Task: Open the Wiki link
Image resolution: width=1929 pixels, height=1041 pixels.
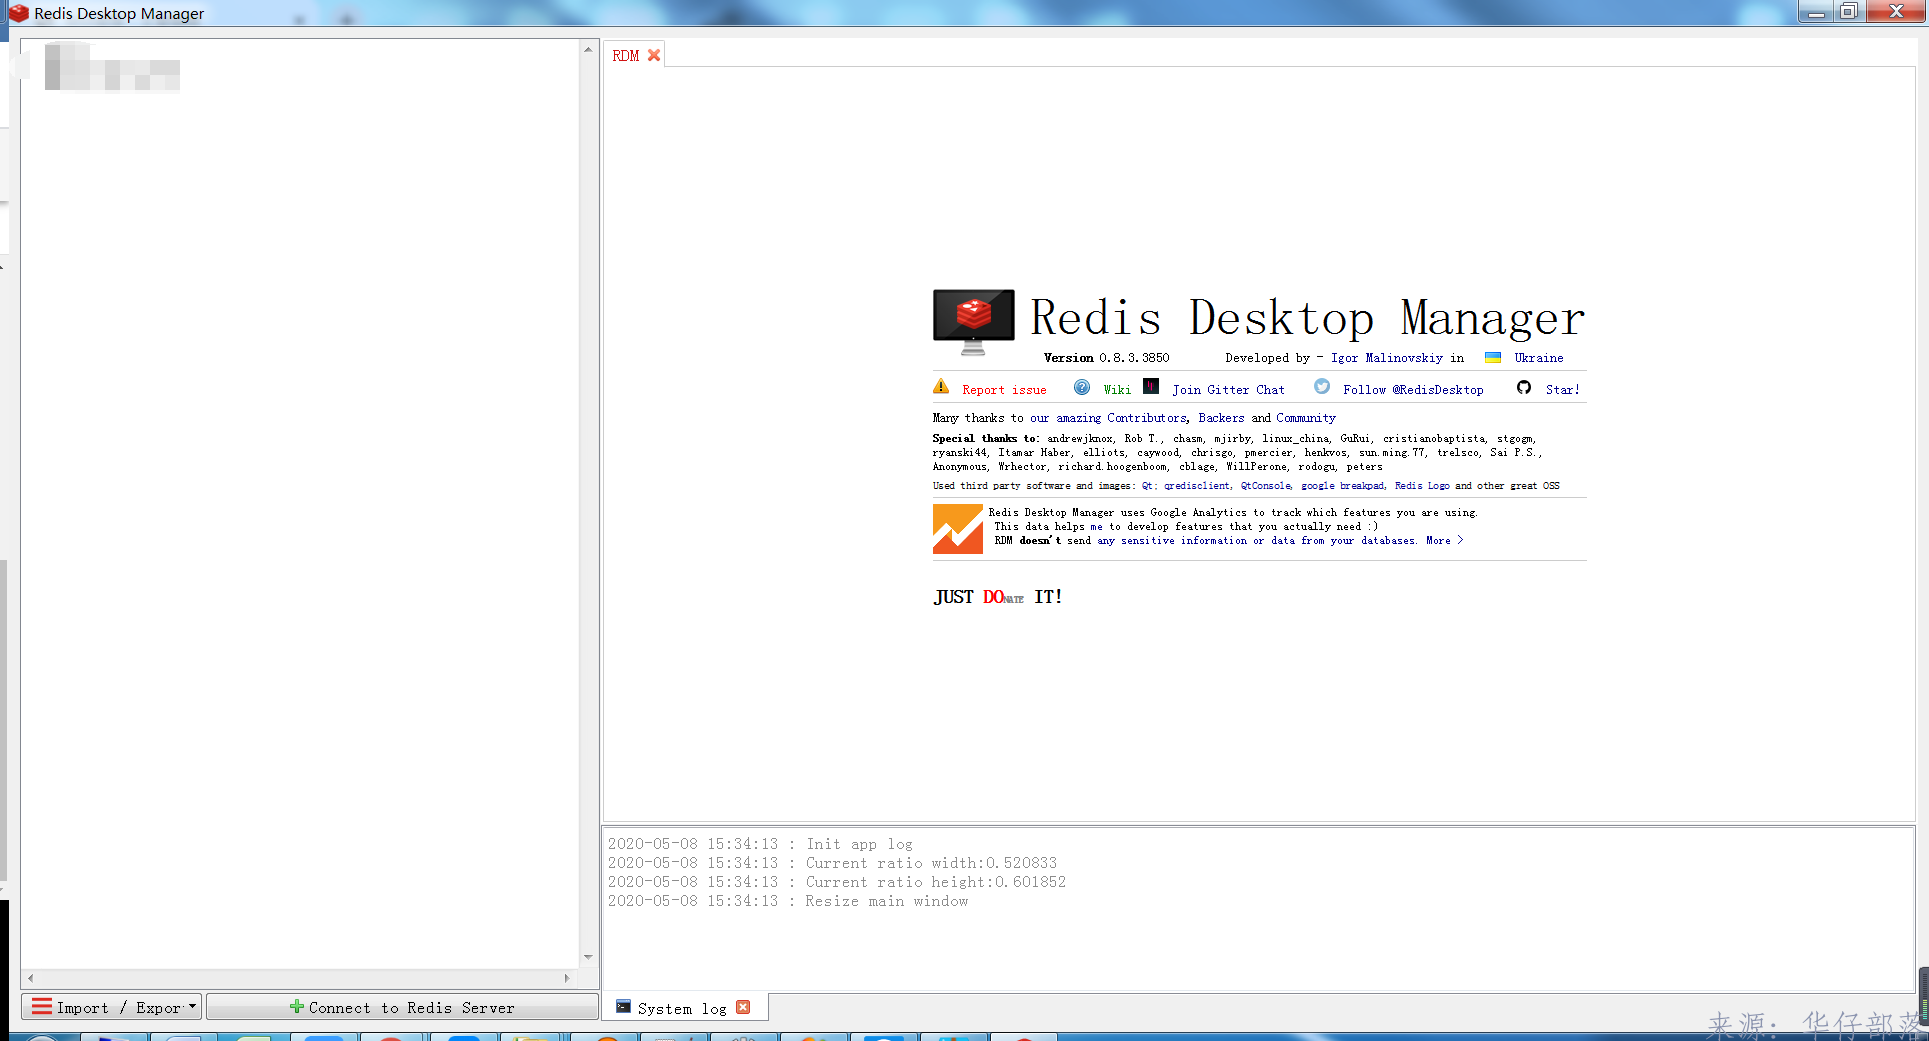Action: (x=1117, y=390)
